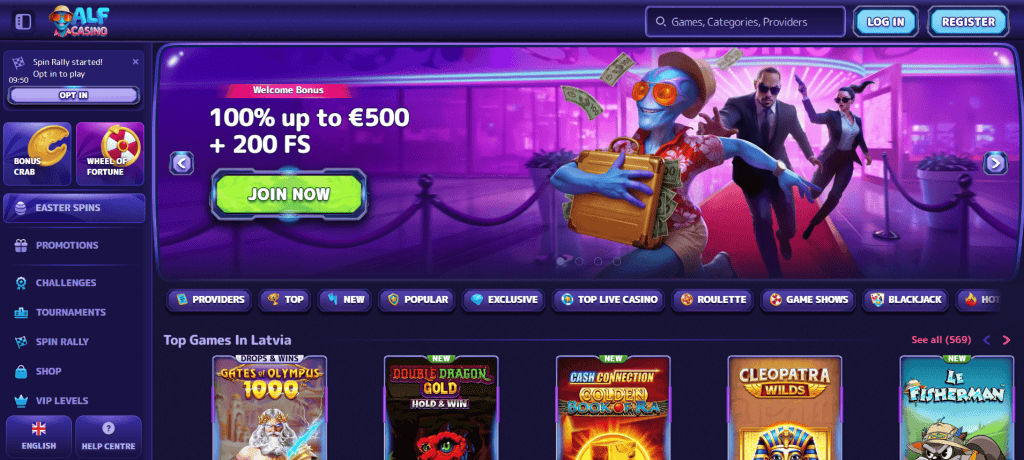Open the Wheel of Fortune tile
This screenshot has width=1024, height=460.
pyautogui.click(x=110, y=154)
